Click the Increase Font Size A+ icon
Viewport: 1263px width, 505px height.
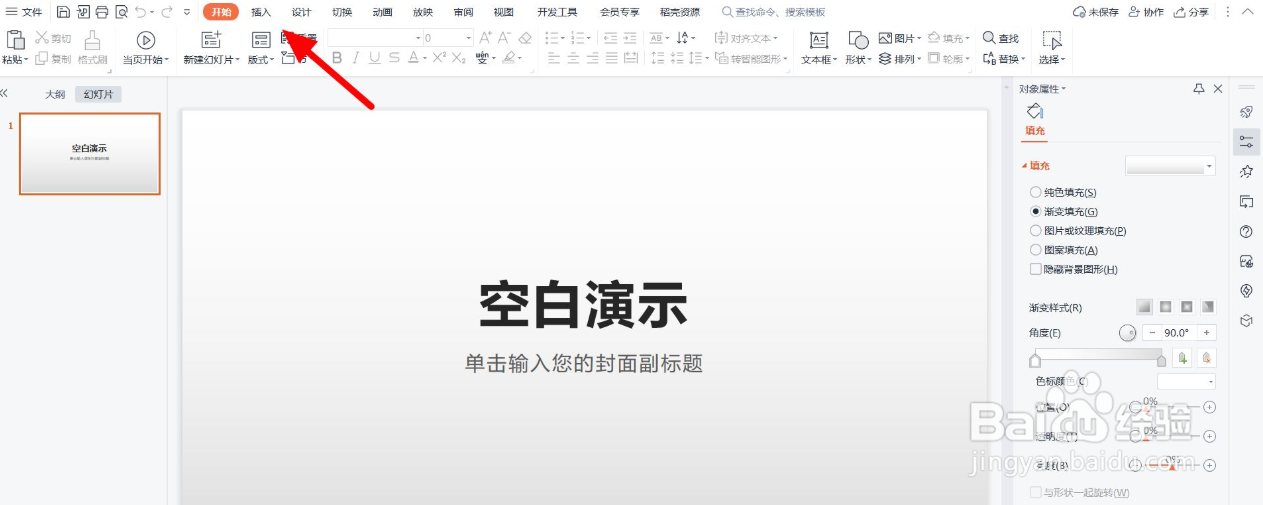click(485, 38)
